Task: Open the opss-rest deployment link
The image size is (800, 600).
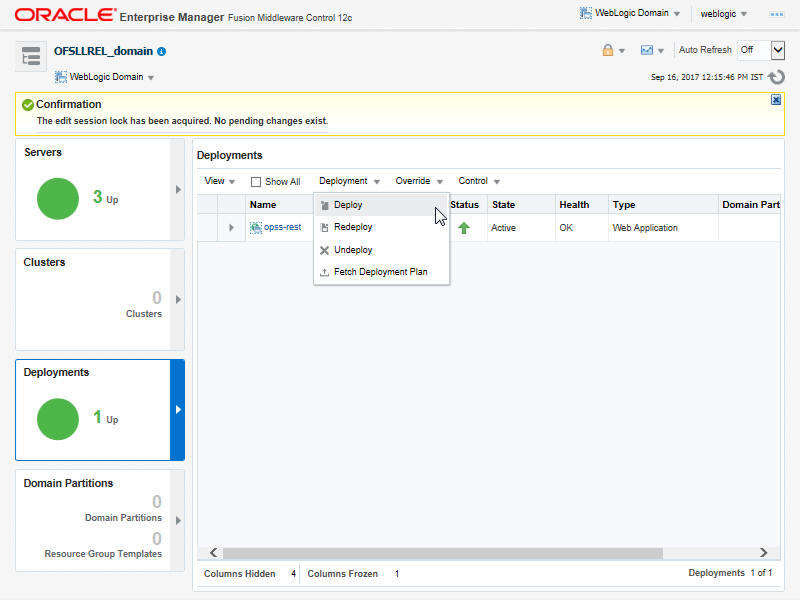Action: click(x=283, y=228)
